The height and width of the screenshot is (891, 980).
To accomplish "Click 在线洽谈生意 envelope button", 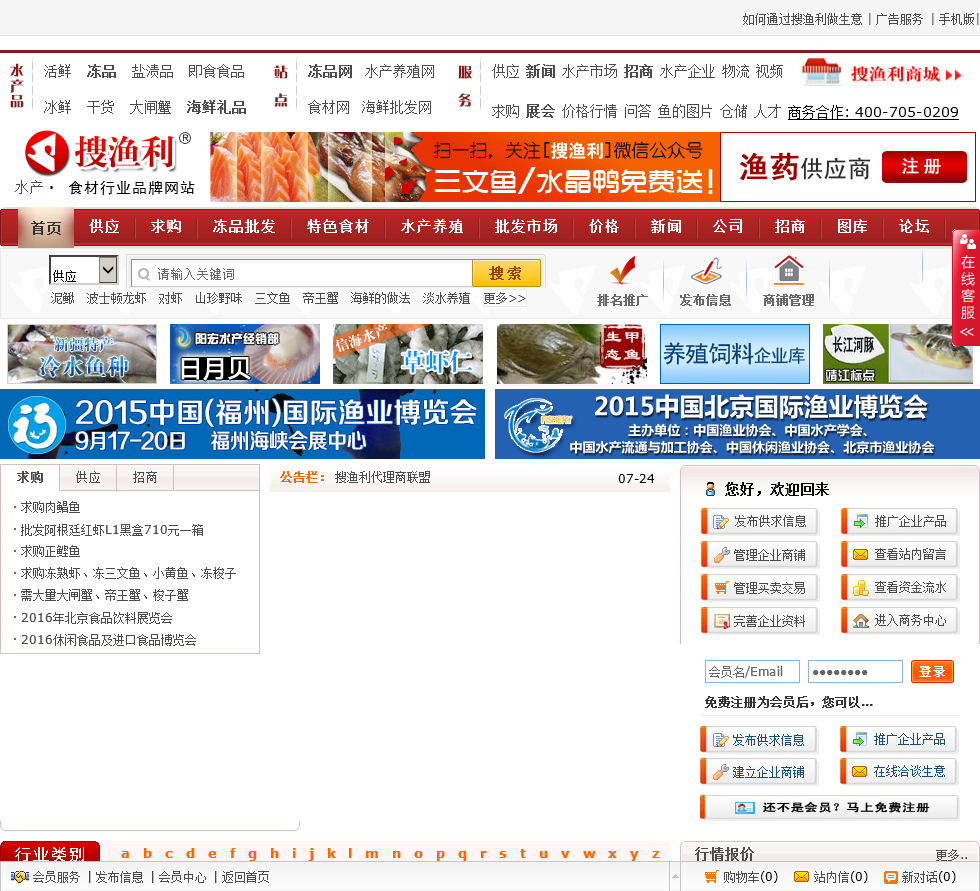I will coord(899,772).
